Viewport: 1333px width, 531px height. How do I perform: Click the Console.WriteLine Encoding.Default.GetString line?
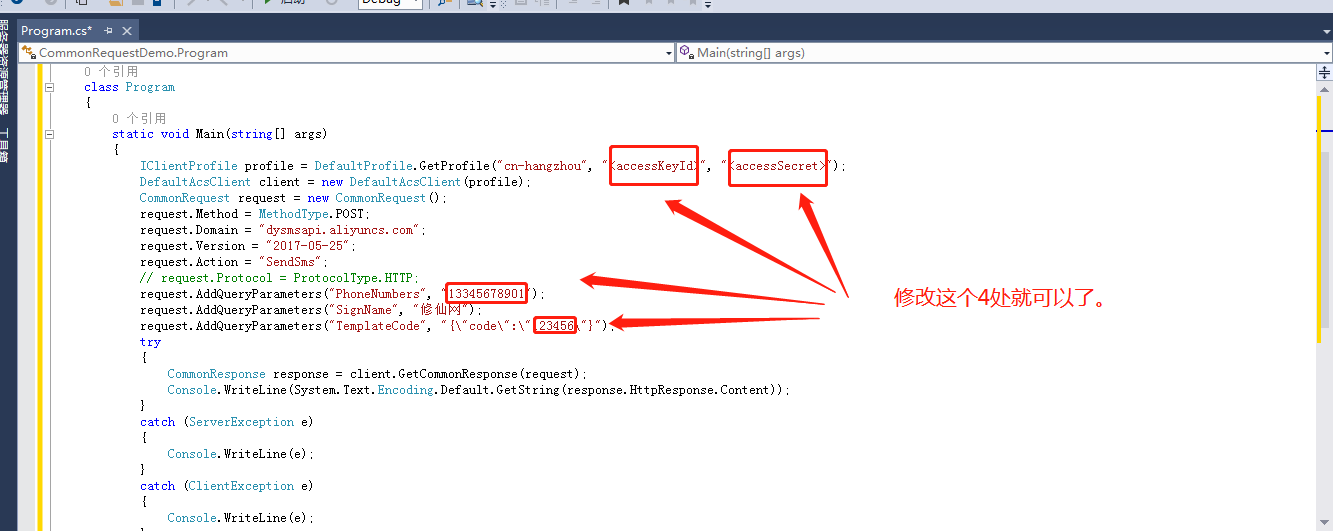478,390
